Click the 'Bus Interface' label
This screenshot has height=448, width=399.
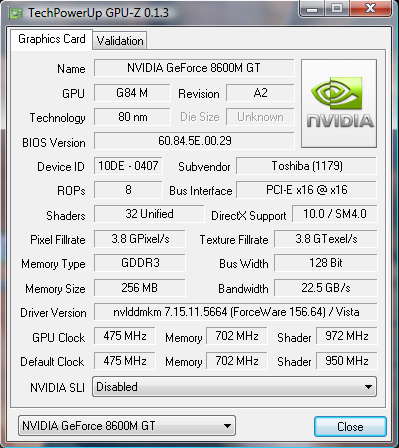tap(201, 191)
